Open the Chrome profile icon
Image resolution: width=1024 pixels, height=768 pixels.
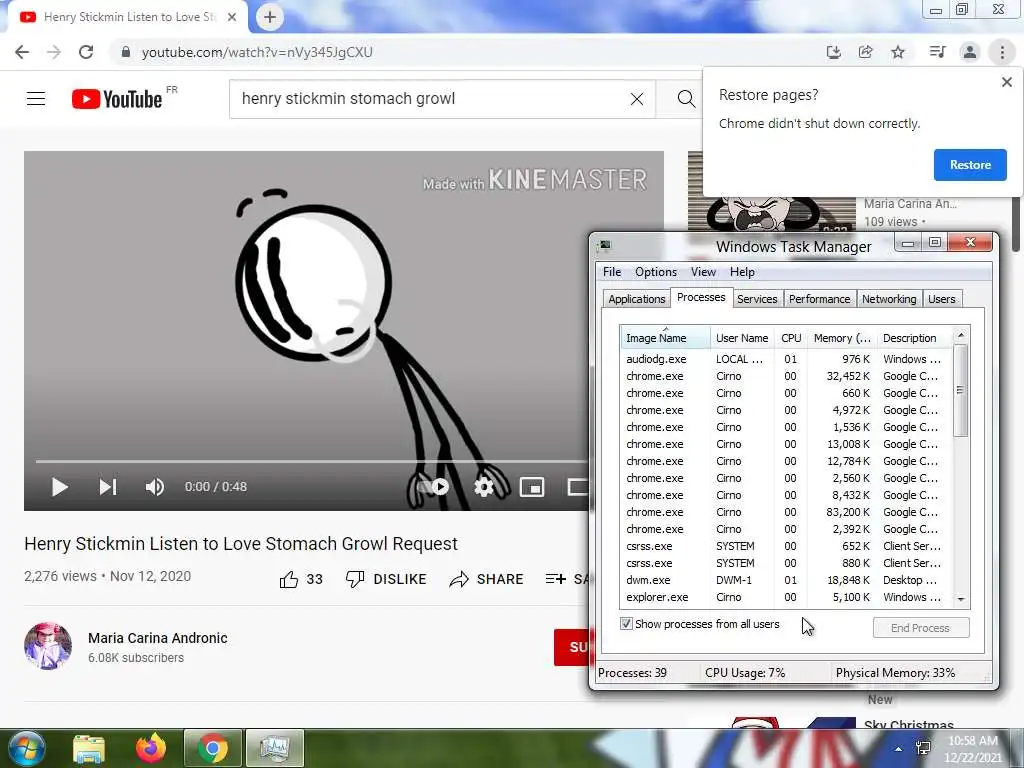tap(970, 52)
